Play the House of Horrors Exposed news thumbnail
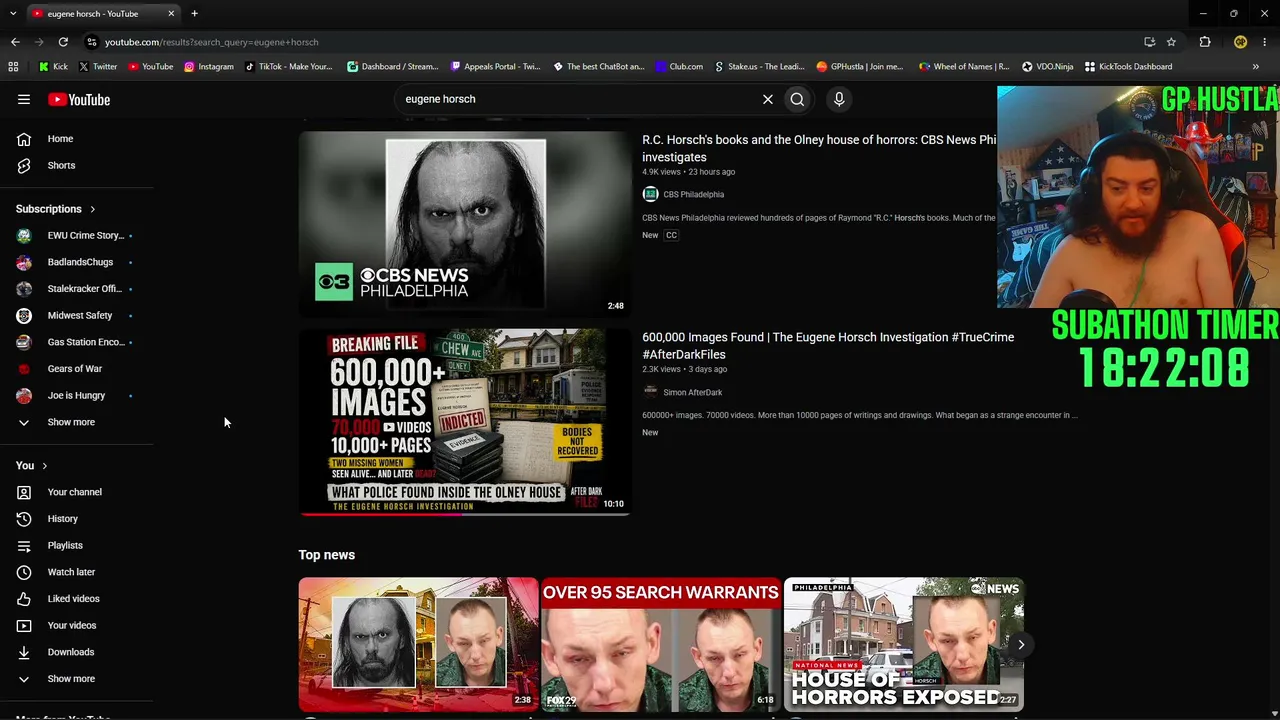This screenshot has width=1280, height=720. [x=904, y=644]
